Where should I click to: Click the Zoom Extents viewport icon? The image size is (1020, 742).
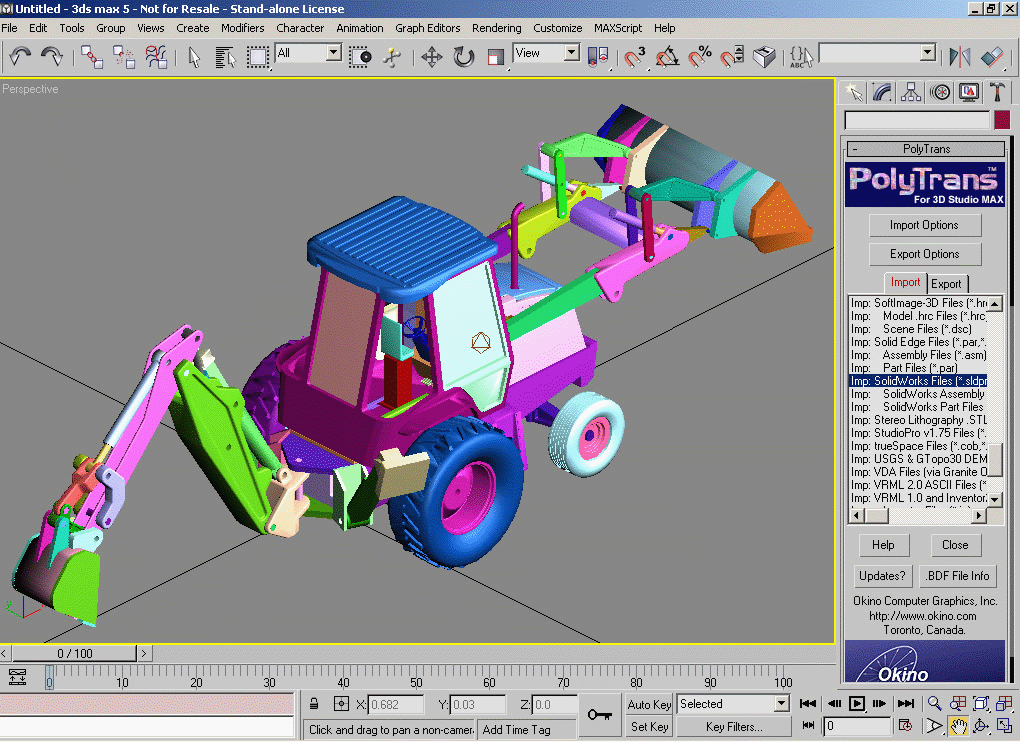[x=981, y=704]
